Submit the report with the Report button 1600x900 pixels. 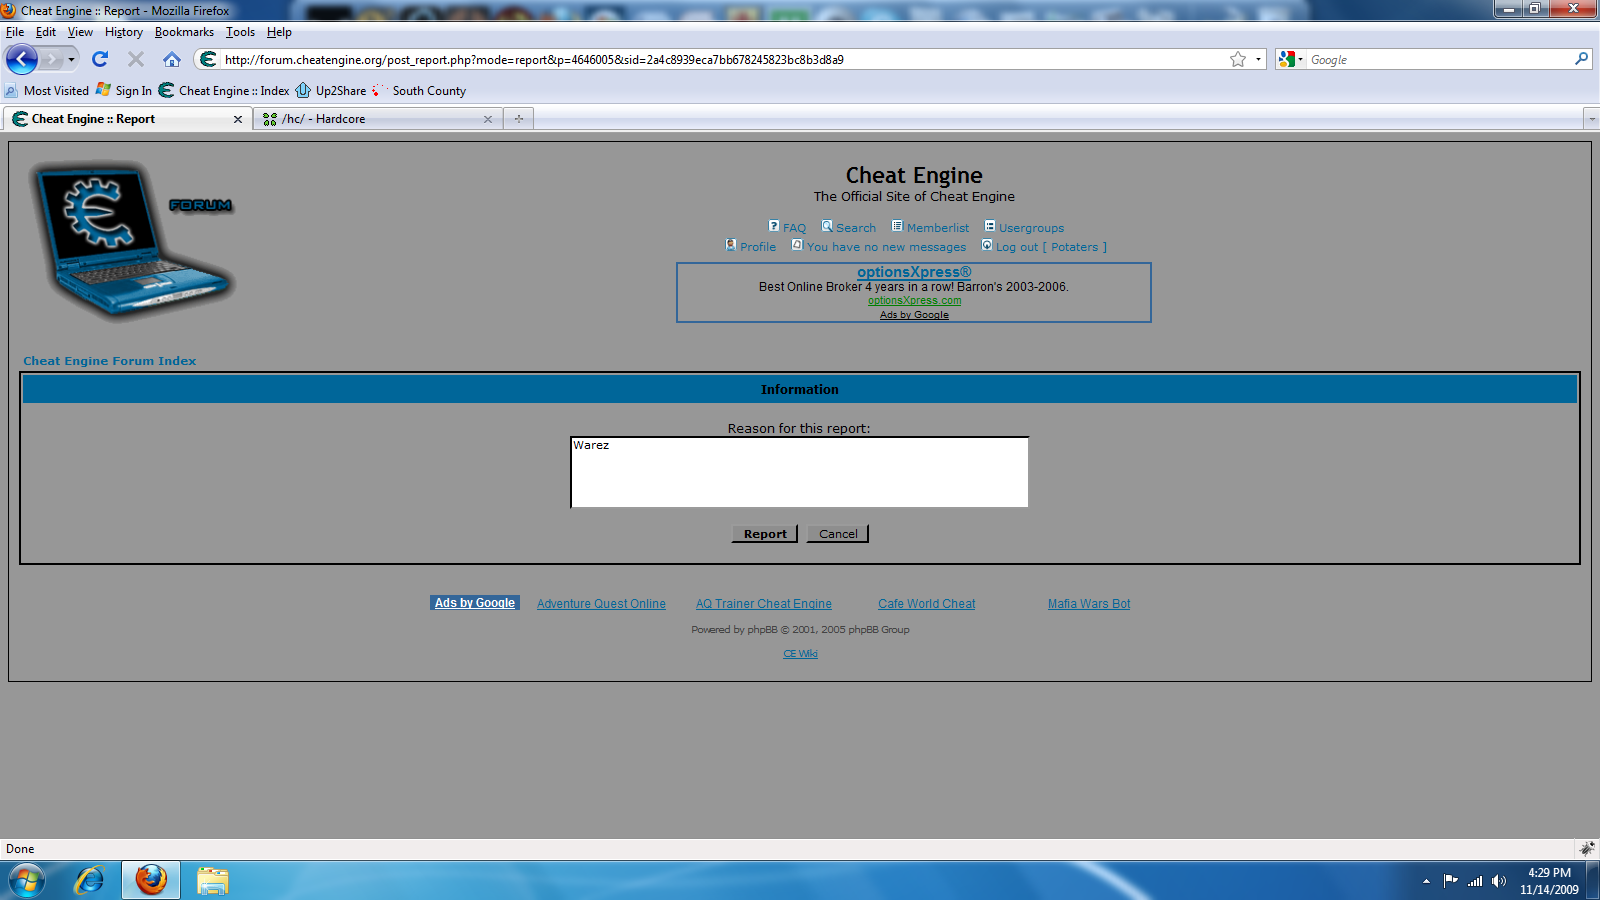coord(765,534)
